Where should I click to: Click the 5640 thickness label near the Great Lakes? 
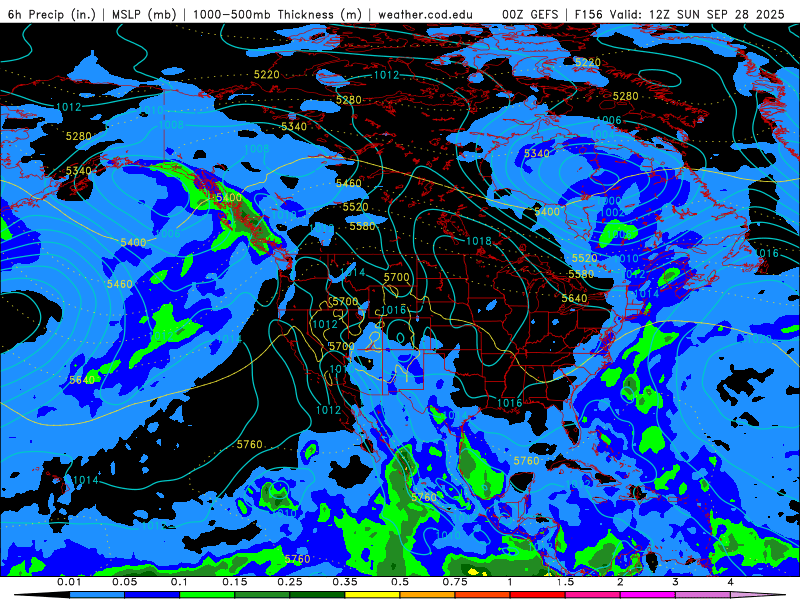pos(574,298)
